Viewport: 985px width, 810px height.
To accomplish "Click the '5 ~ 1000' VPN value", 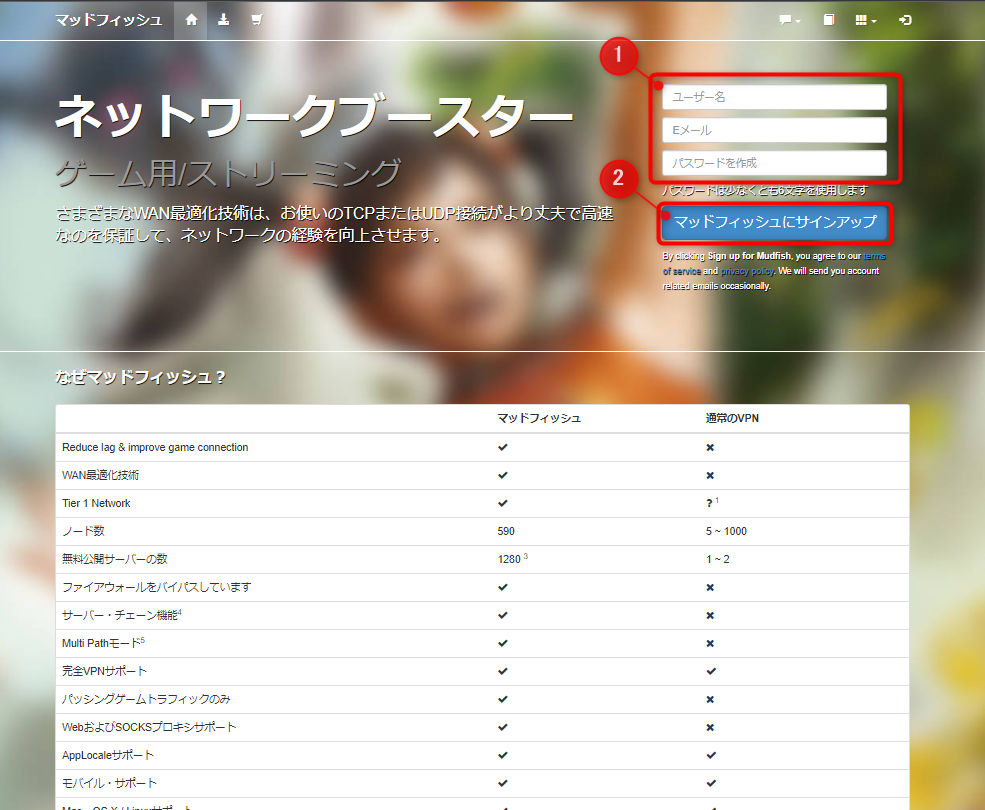I will click(x=726, y=531).
